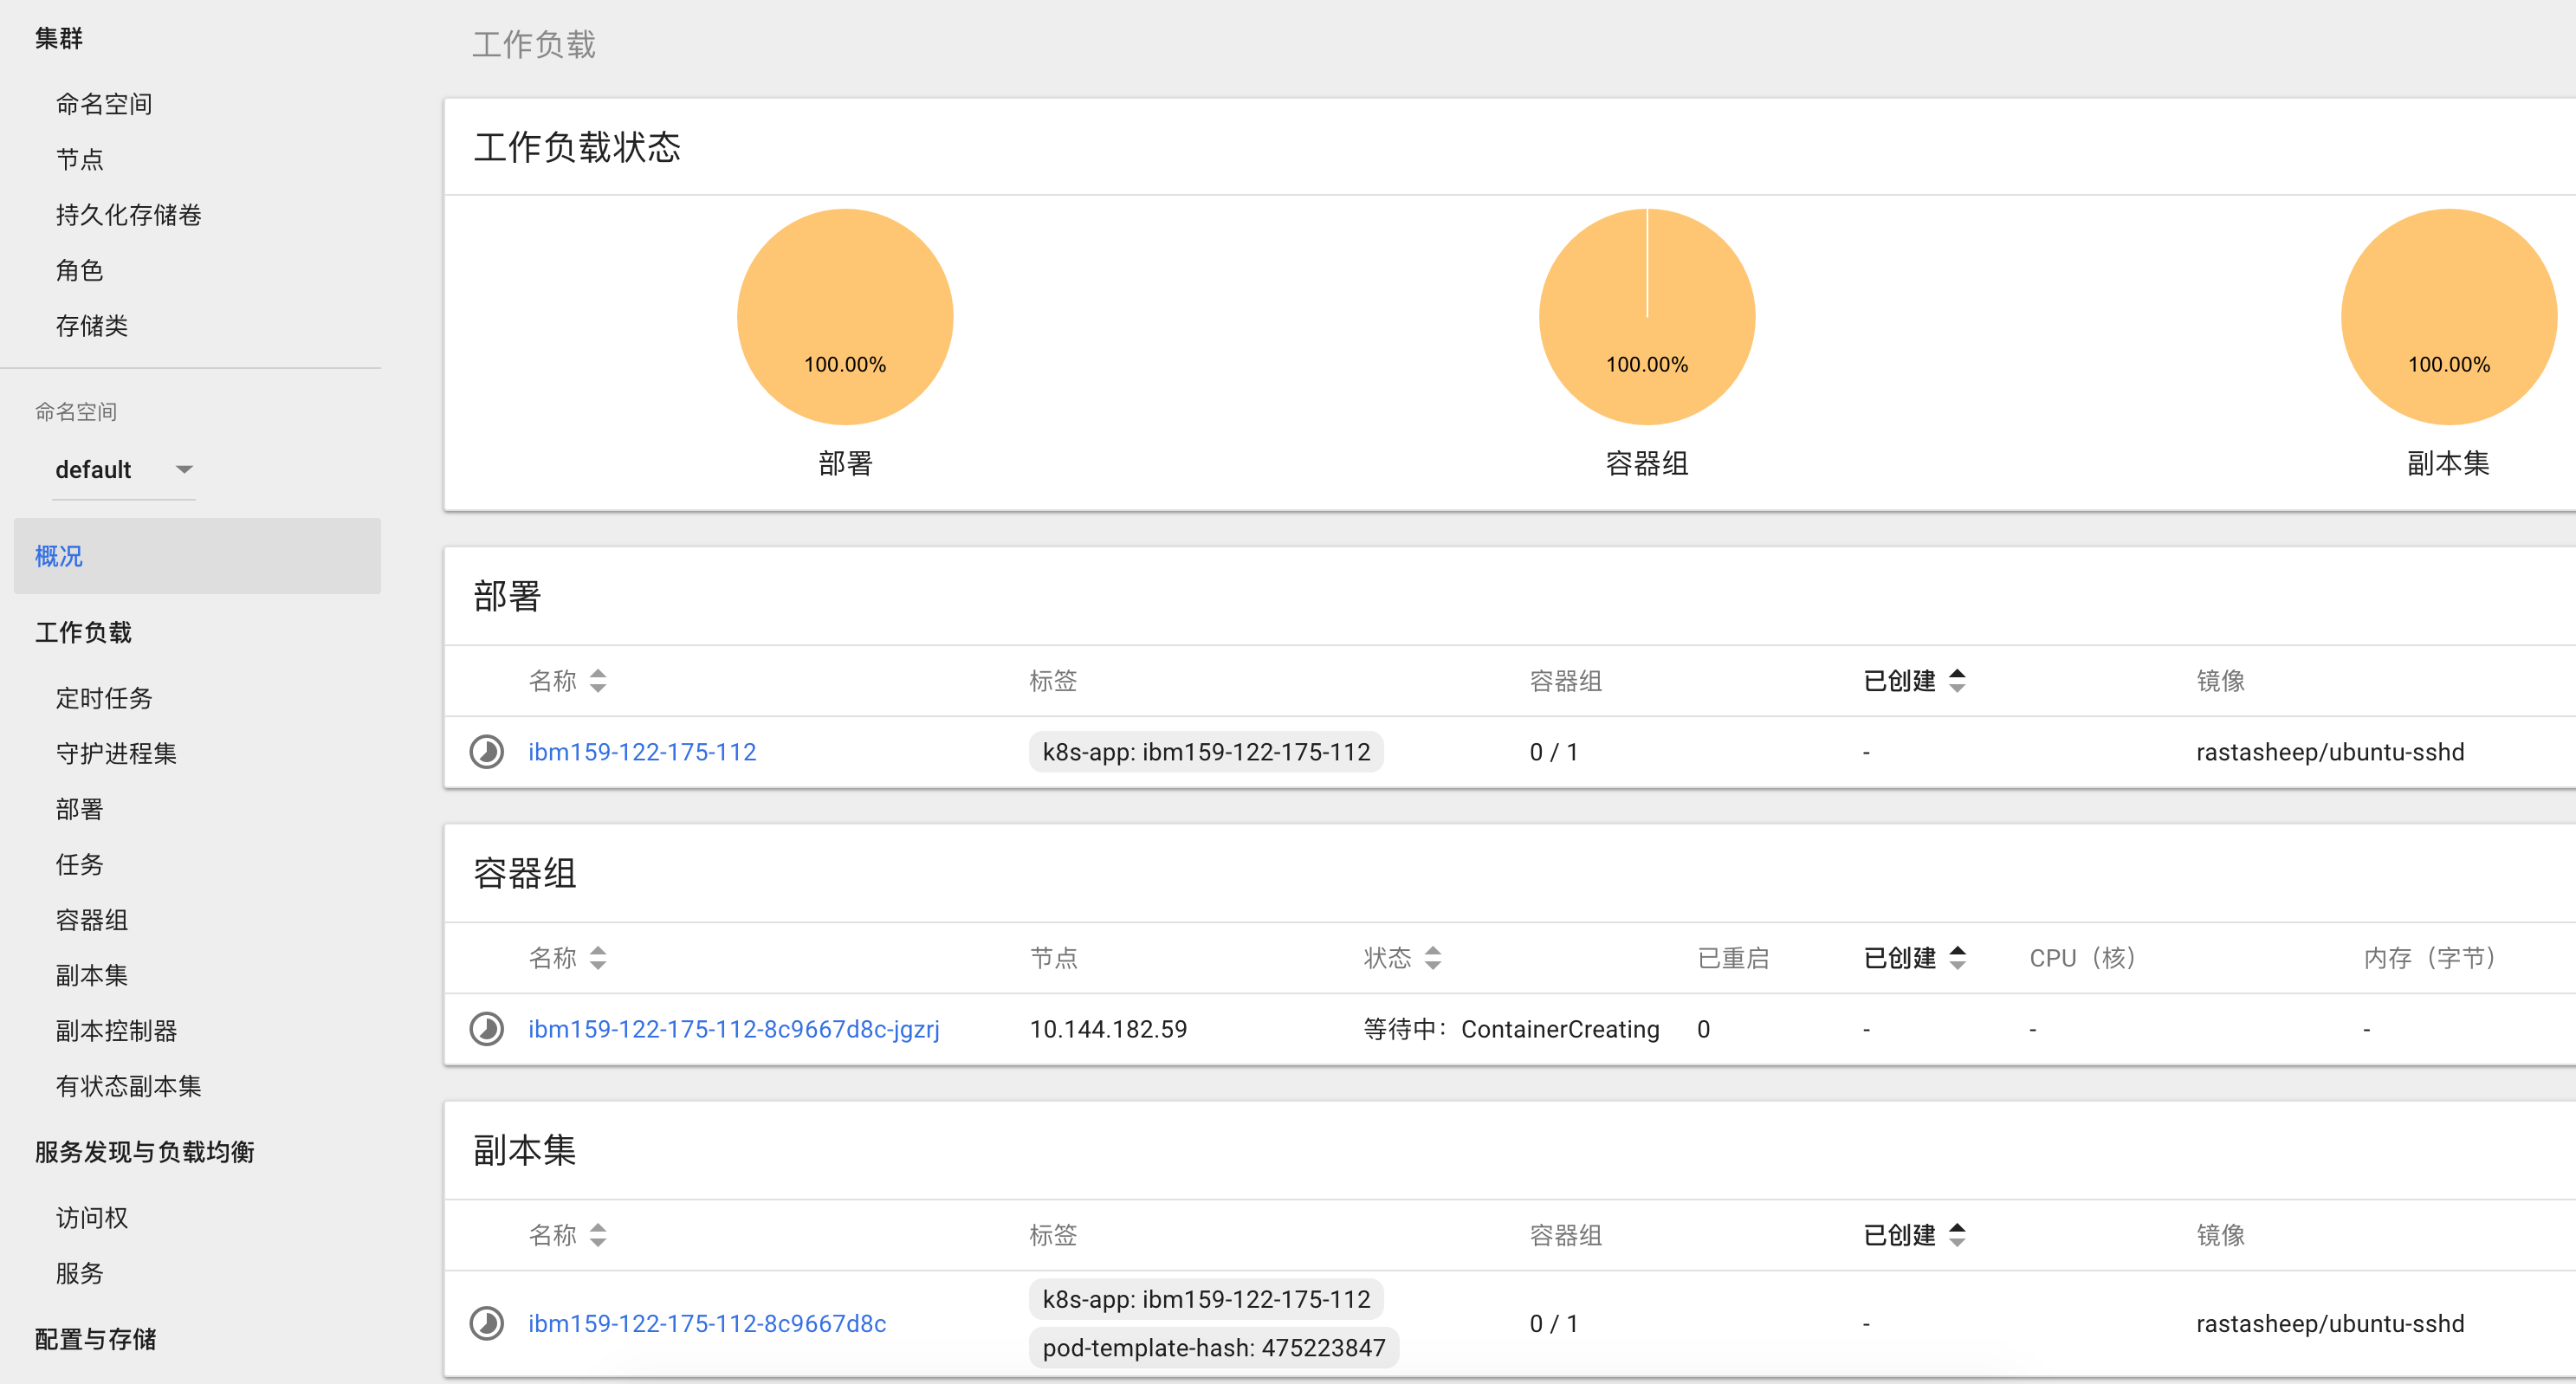
Task: Sort pods by 名称 arrow icon
Action: click(x=598, y=958)
